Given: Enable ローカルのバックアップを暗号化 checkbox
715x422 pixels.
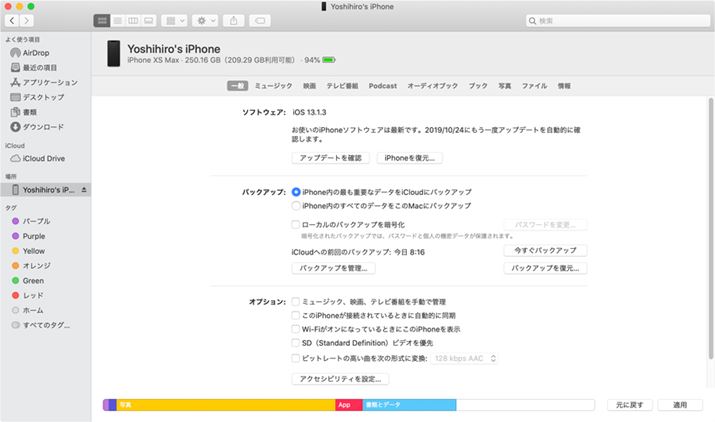Looking at the screenshot, I should pyautogui.click(x=295, y=224).
